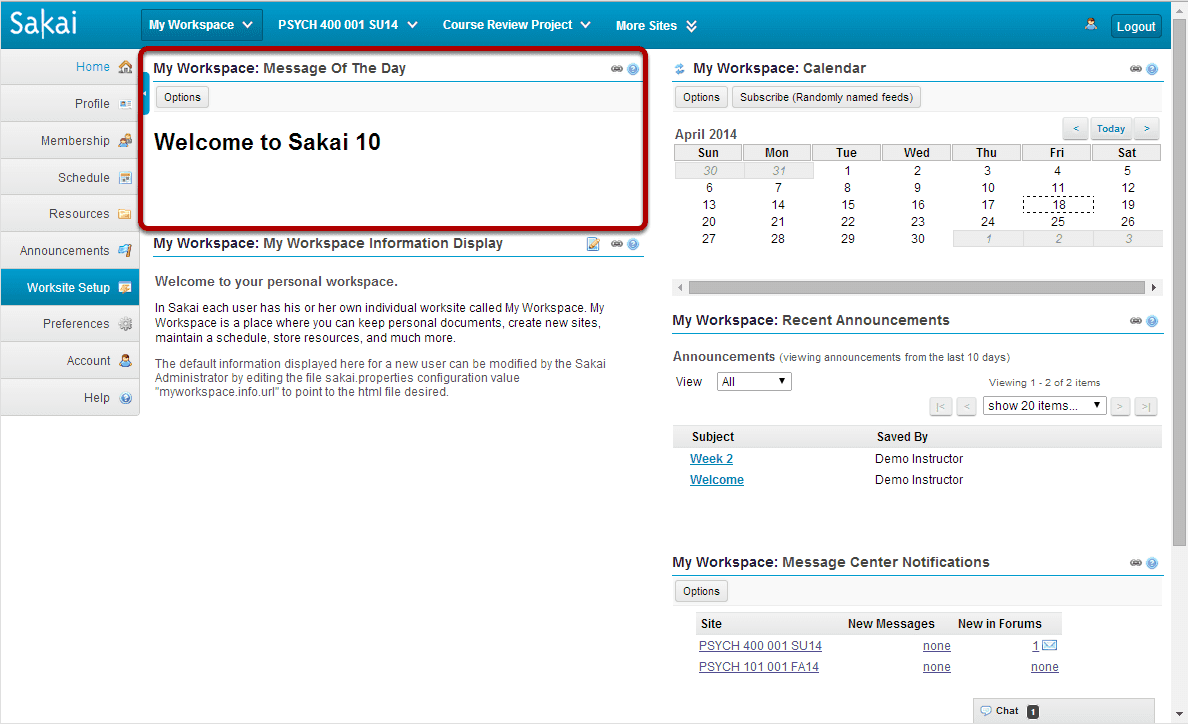Image resolution: width=1188 pixels, height=724 pixels.
Task: Click Options in Message Of The Day
Action: (183, 98)
